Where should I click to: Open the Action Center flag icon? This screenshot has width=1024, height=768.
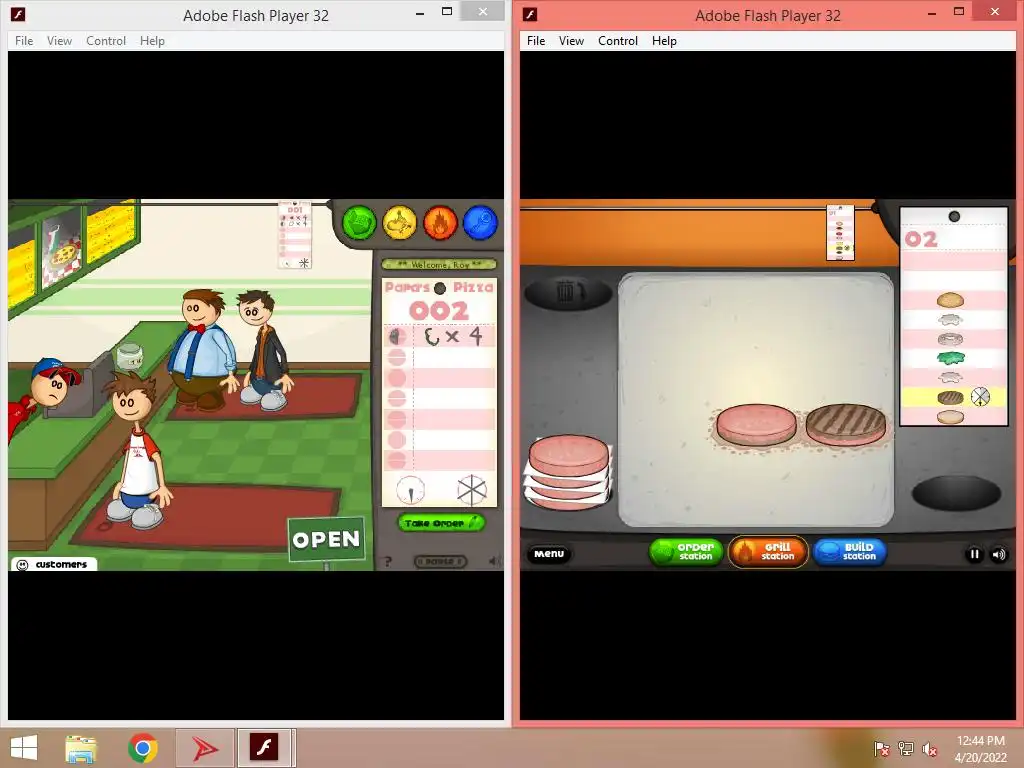(x=882, y=749)
